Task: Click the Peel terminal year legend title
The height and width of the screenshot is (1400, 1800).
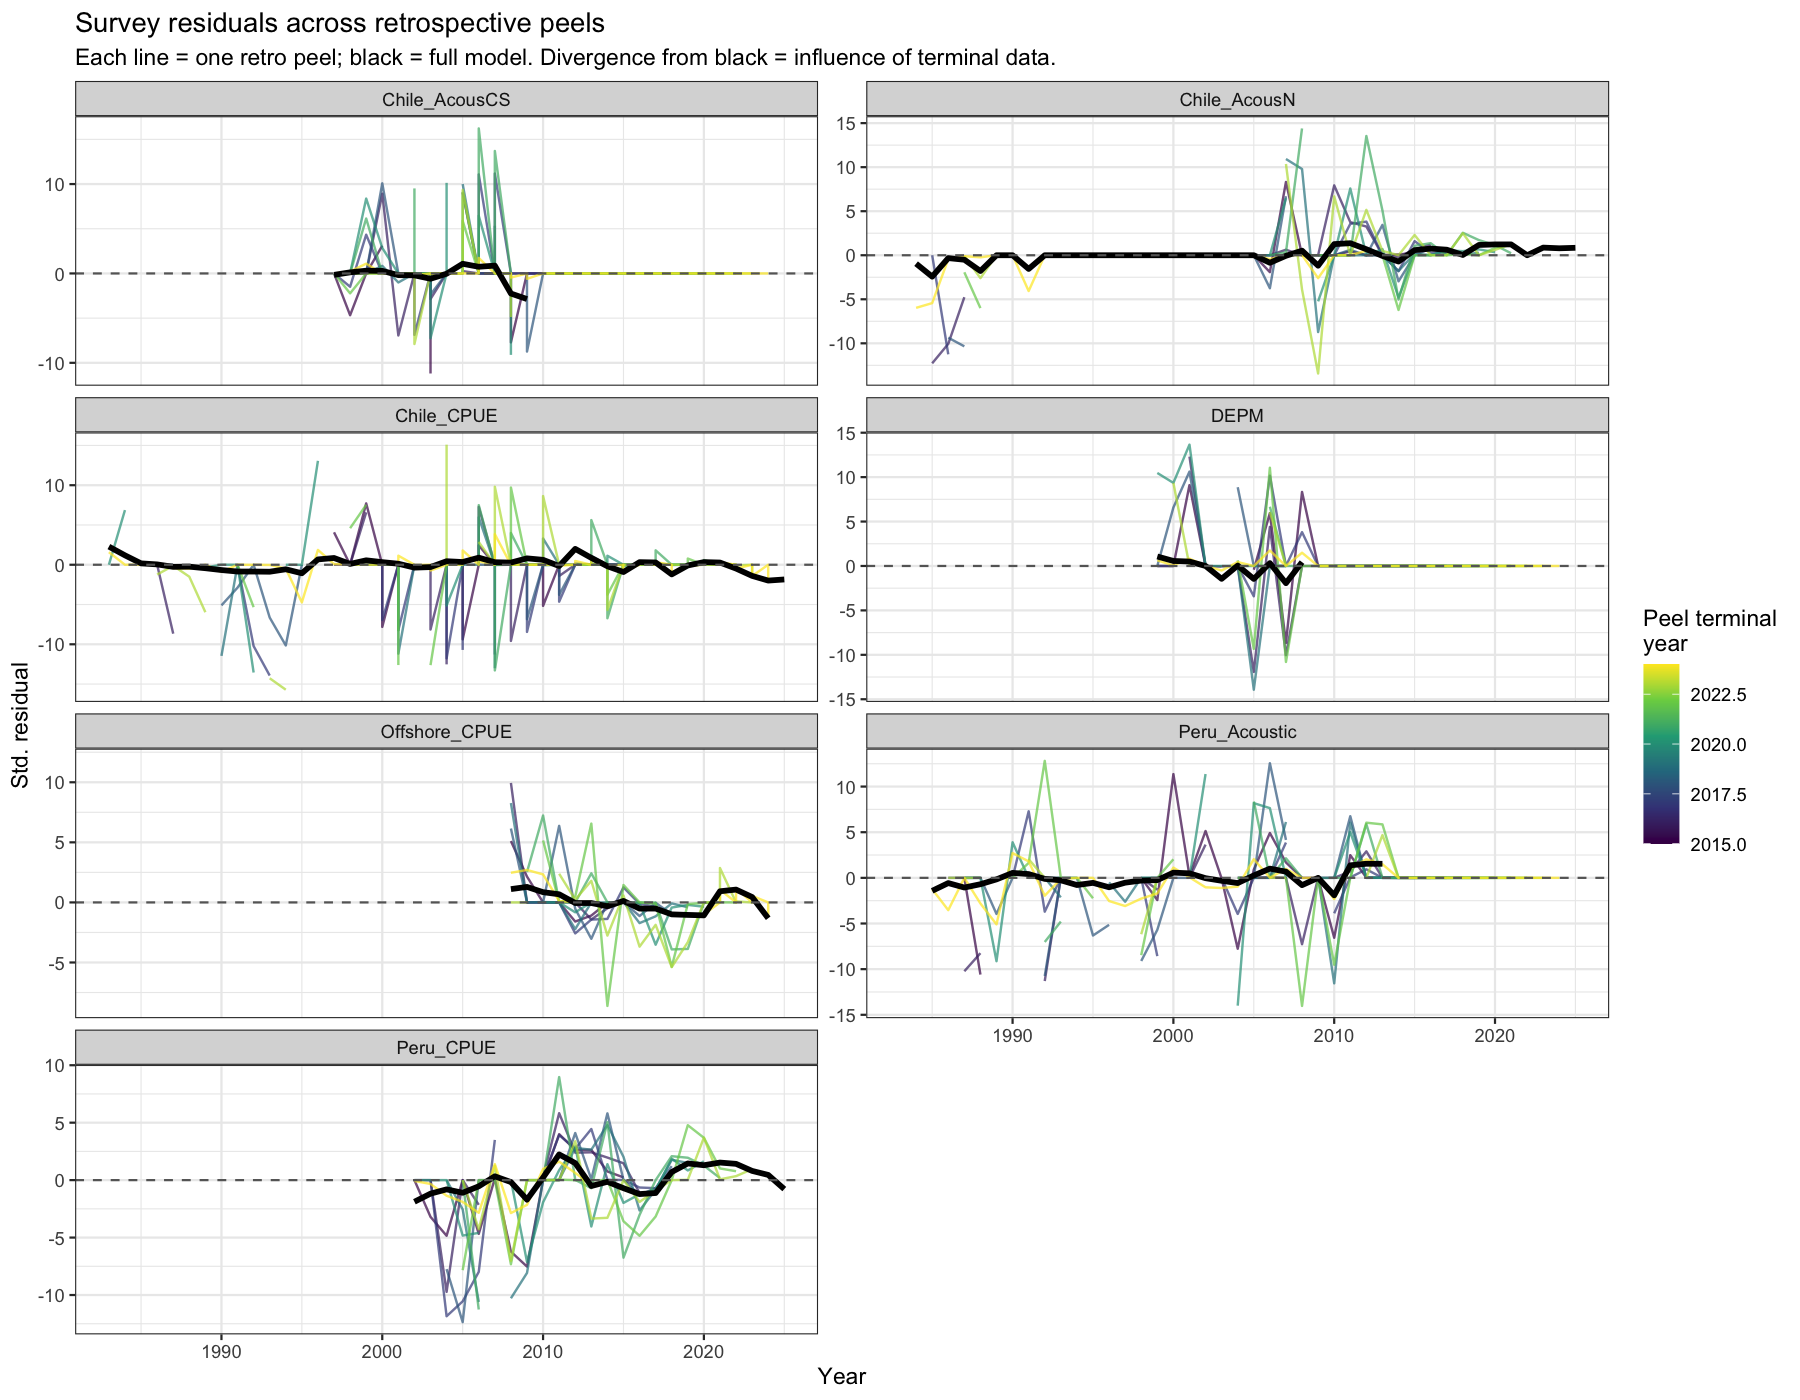Action: [x=1710, y=630]
